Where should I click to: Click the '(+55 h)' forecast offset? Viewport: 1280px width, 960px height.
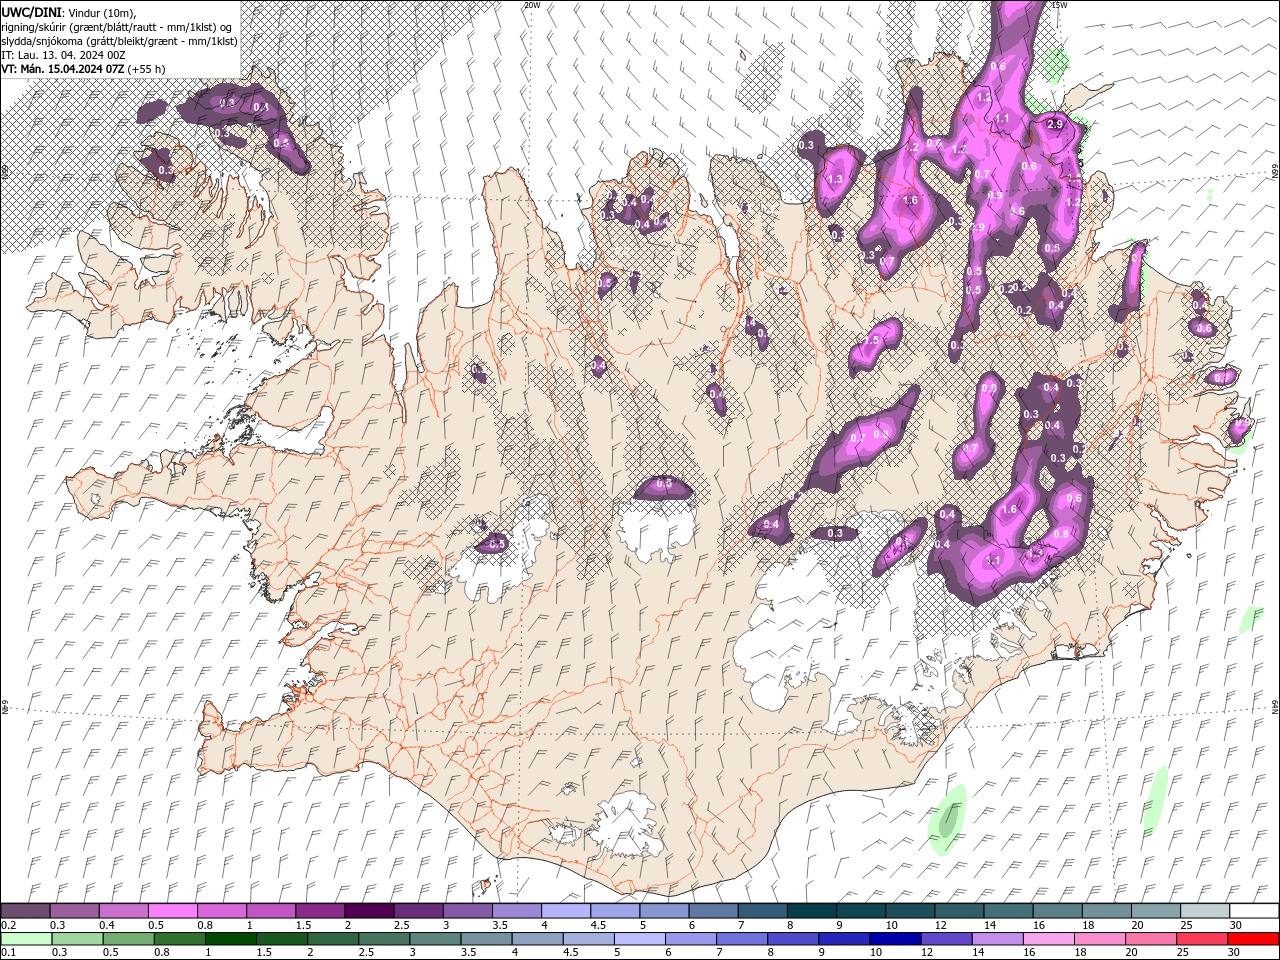click(147, 69)
